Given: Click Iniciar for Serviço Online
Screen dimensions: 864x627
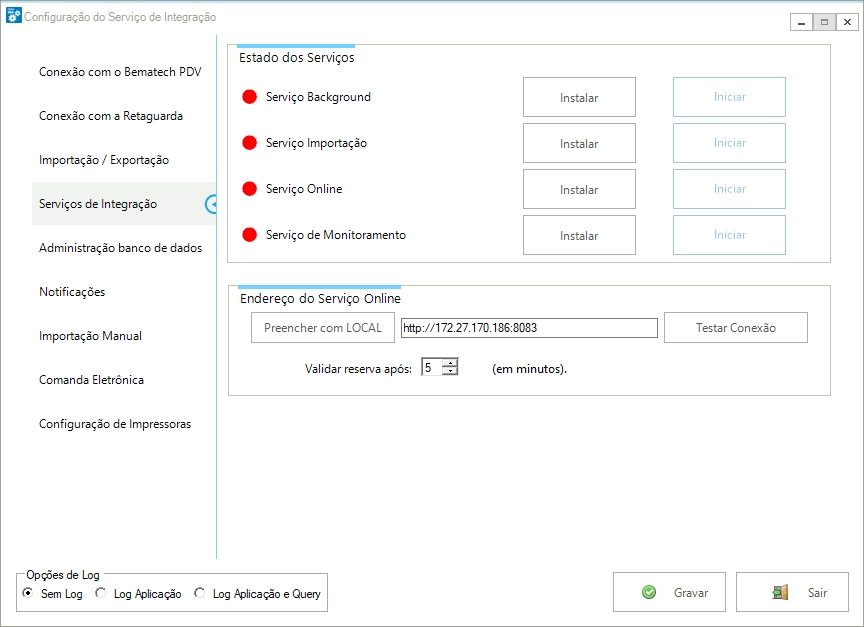Looking at the screenshot, I should click(x=730, y=189).
